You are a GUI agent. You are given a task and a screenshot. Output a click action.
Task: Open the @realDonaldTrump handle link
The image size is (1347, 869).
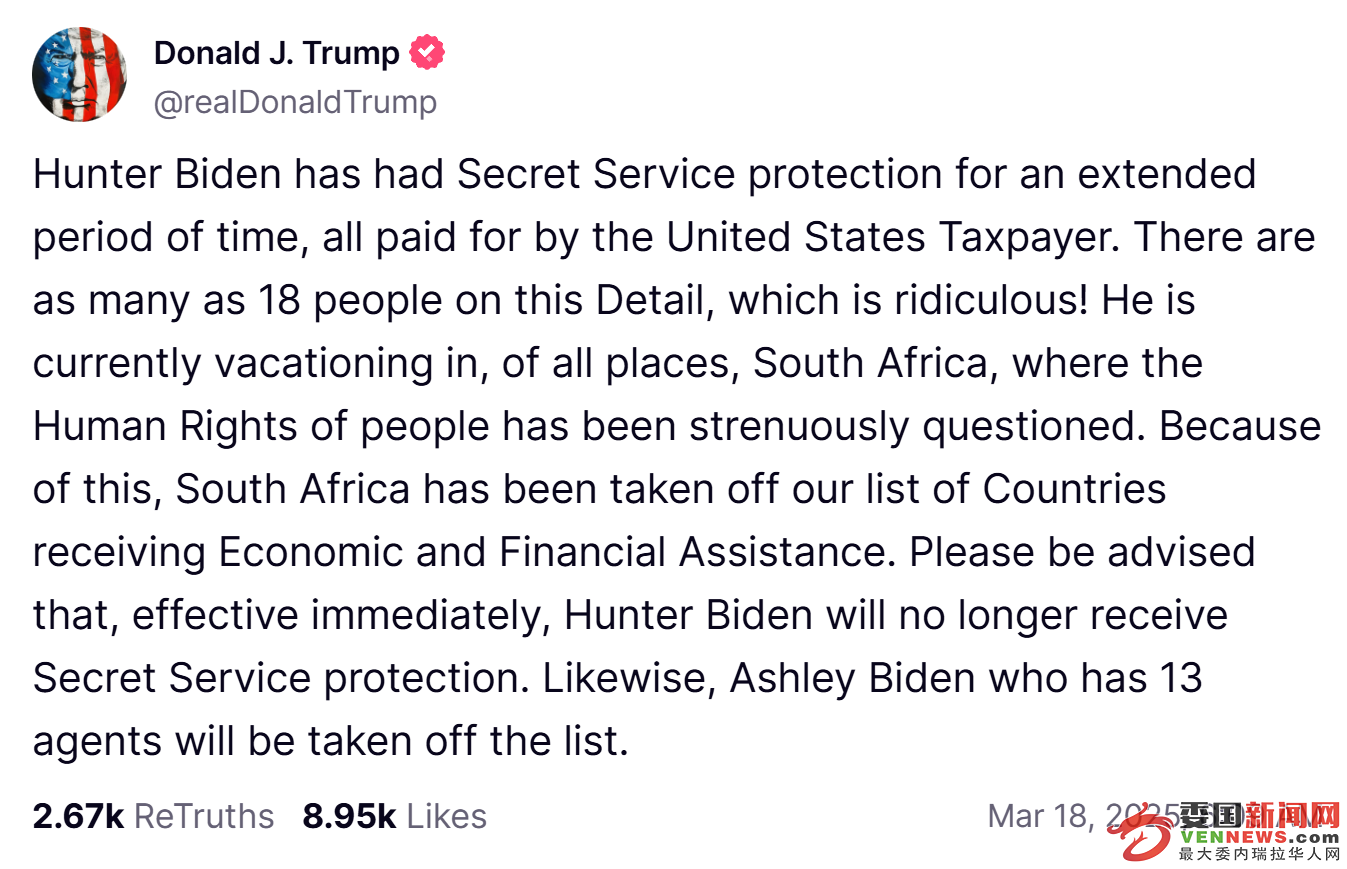click(x=295, y=102)
